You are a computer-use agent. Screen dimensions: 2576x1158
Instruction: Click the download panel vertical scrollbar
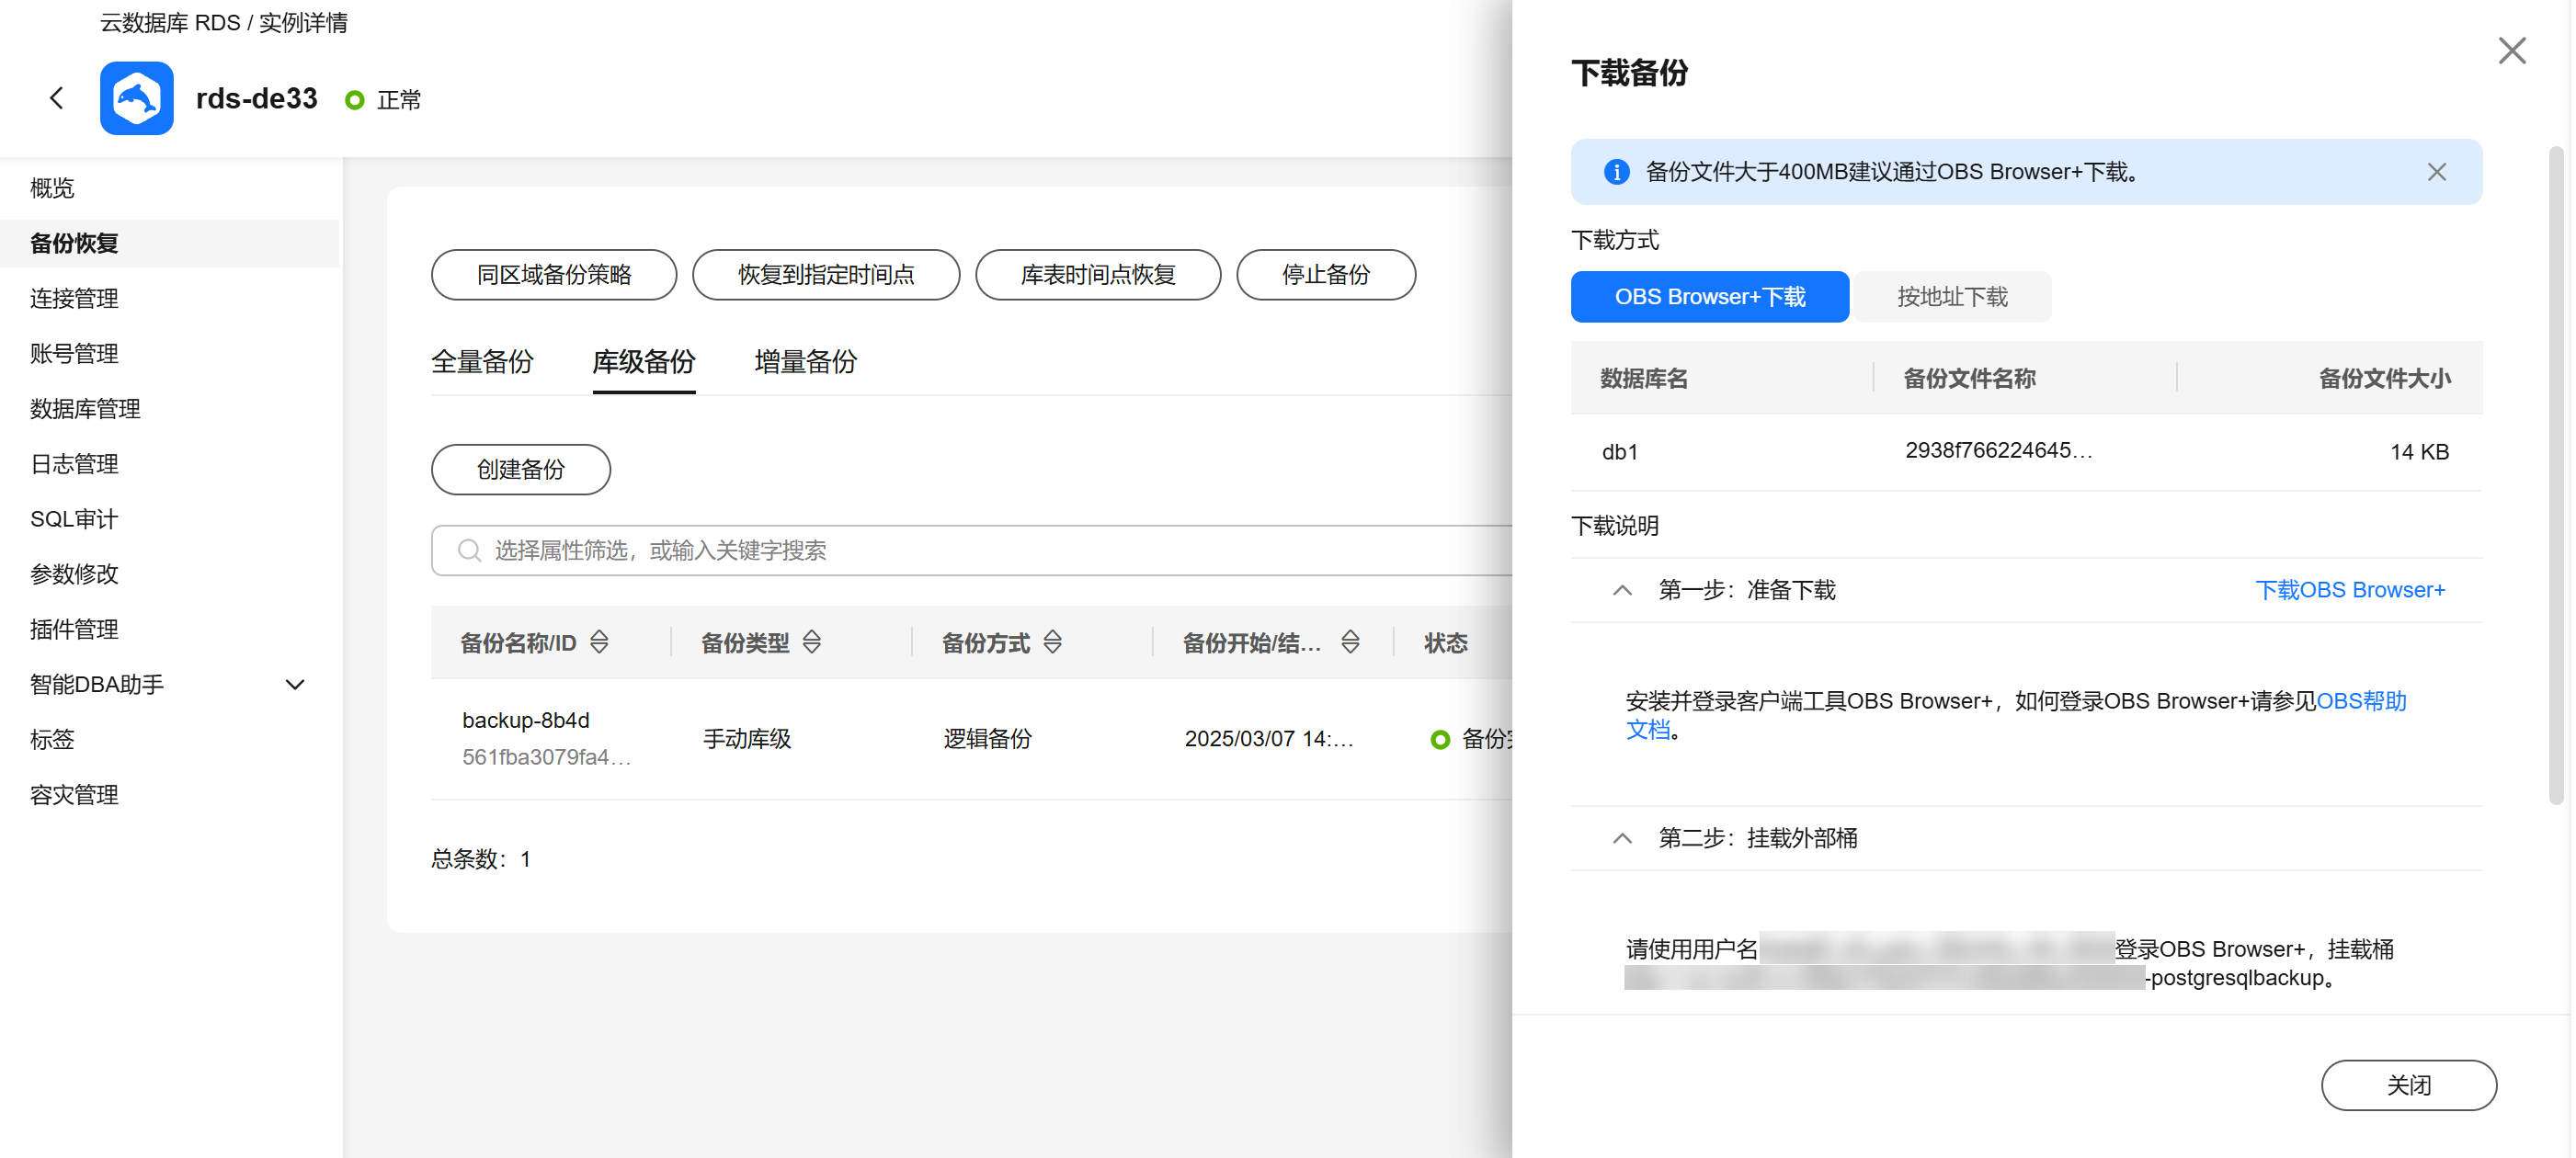(x=2556, y=475)
